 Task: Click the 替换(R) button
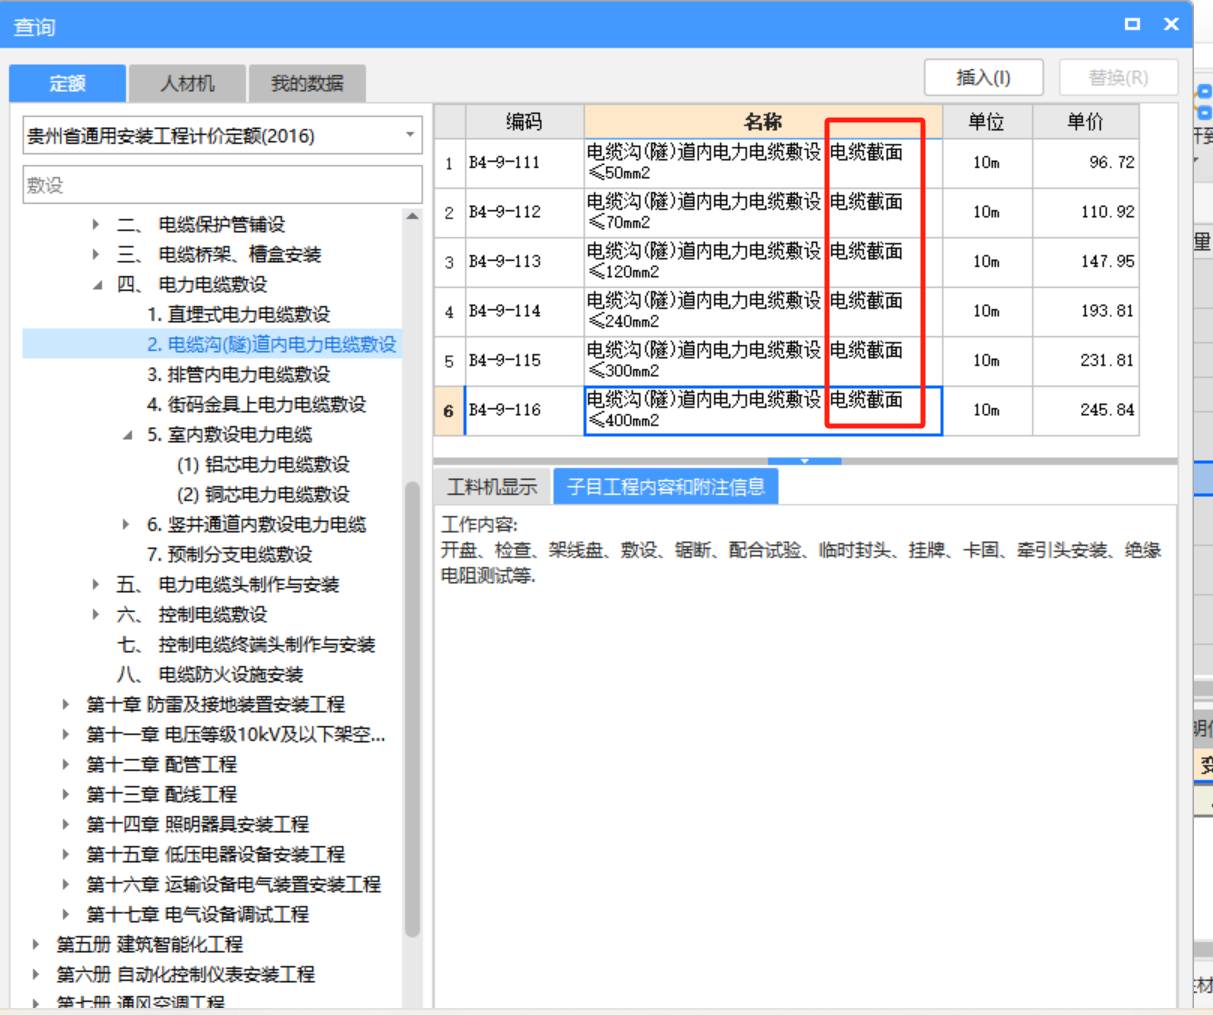pyautogui.click(x=1118, y=77)
